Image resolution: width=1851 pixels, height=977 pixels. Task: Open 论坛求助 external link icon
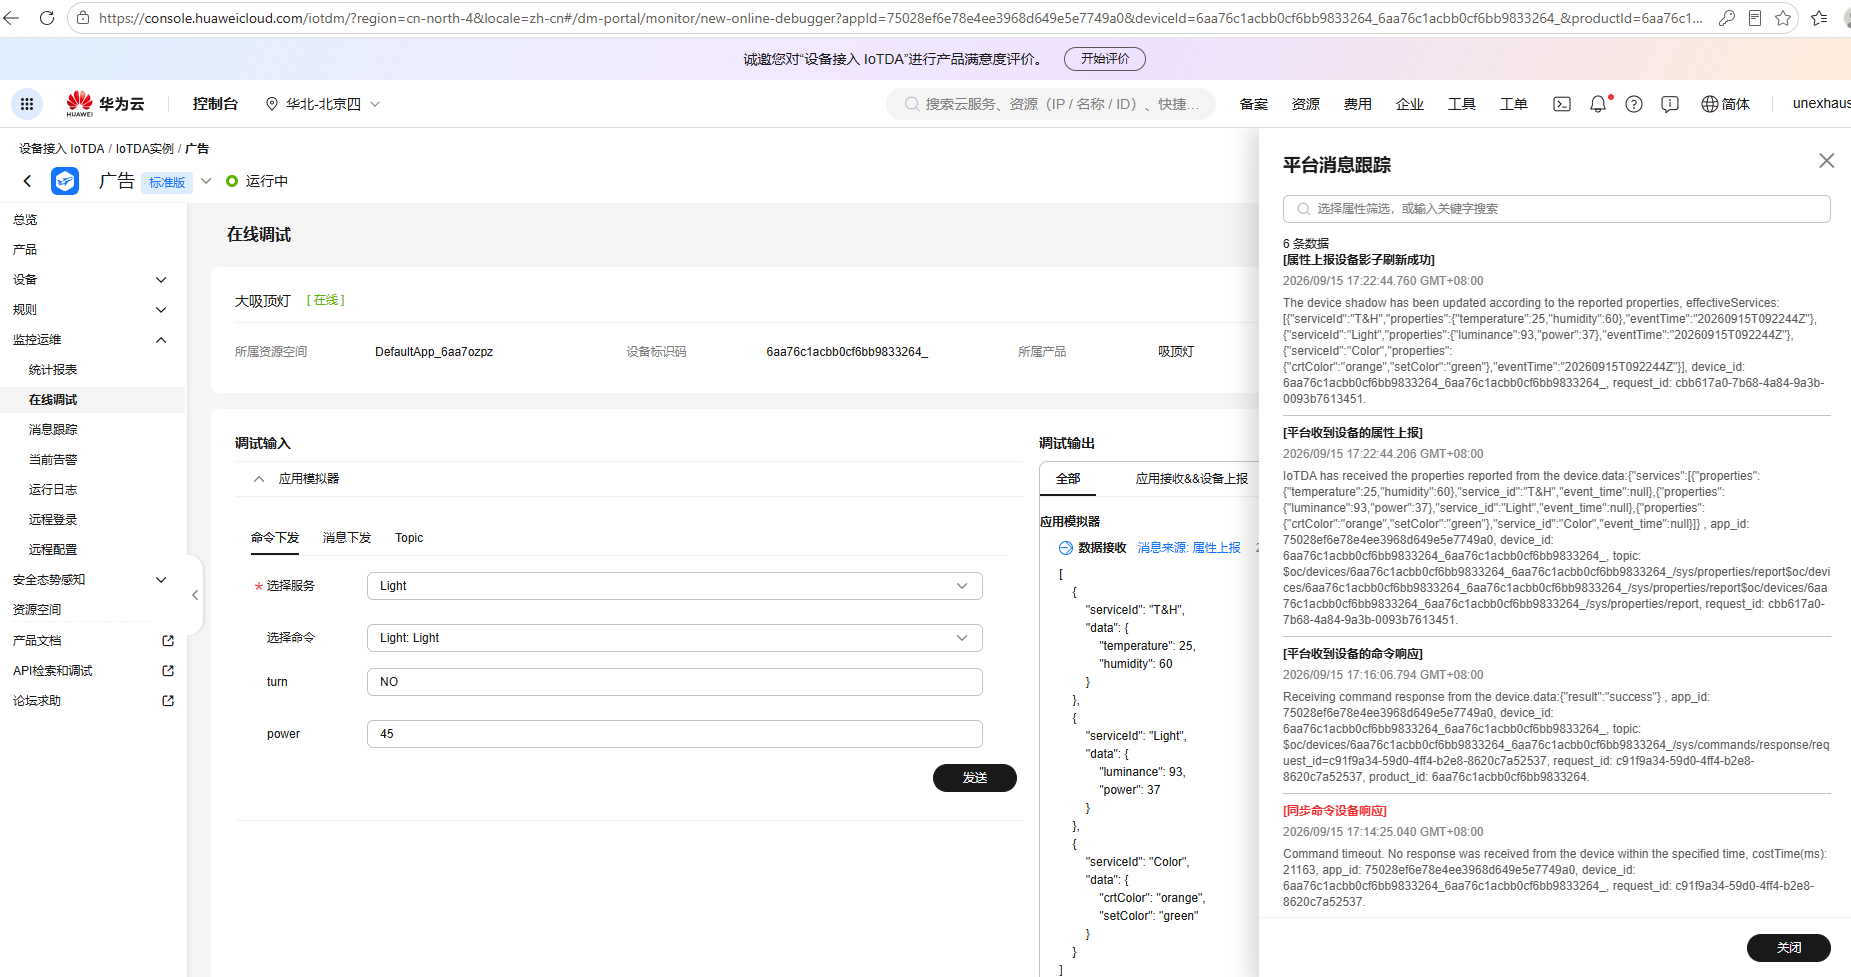pos(168,701)
